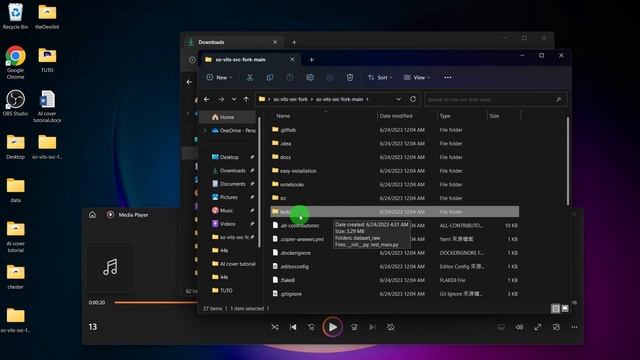Click the Delete trash icon in toolbar
640x360 pixels.
pos(350,78)
